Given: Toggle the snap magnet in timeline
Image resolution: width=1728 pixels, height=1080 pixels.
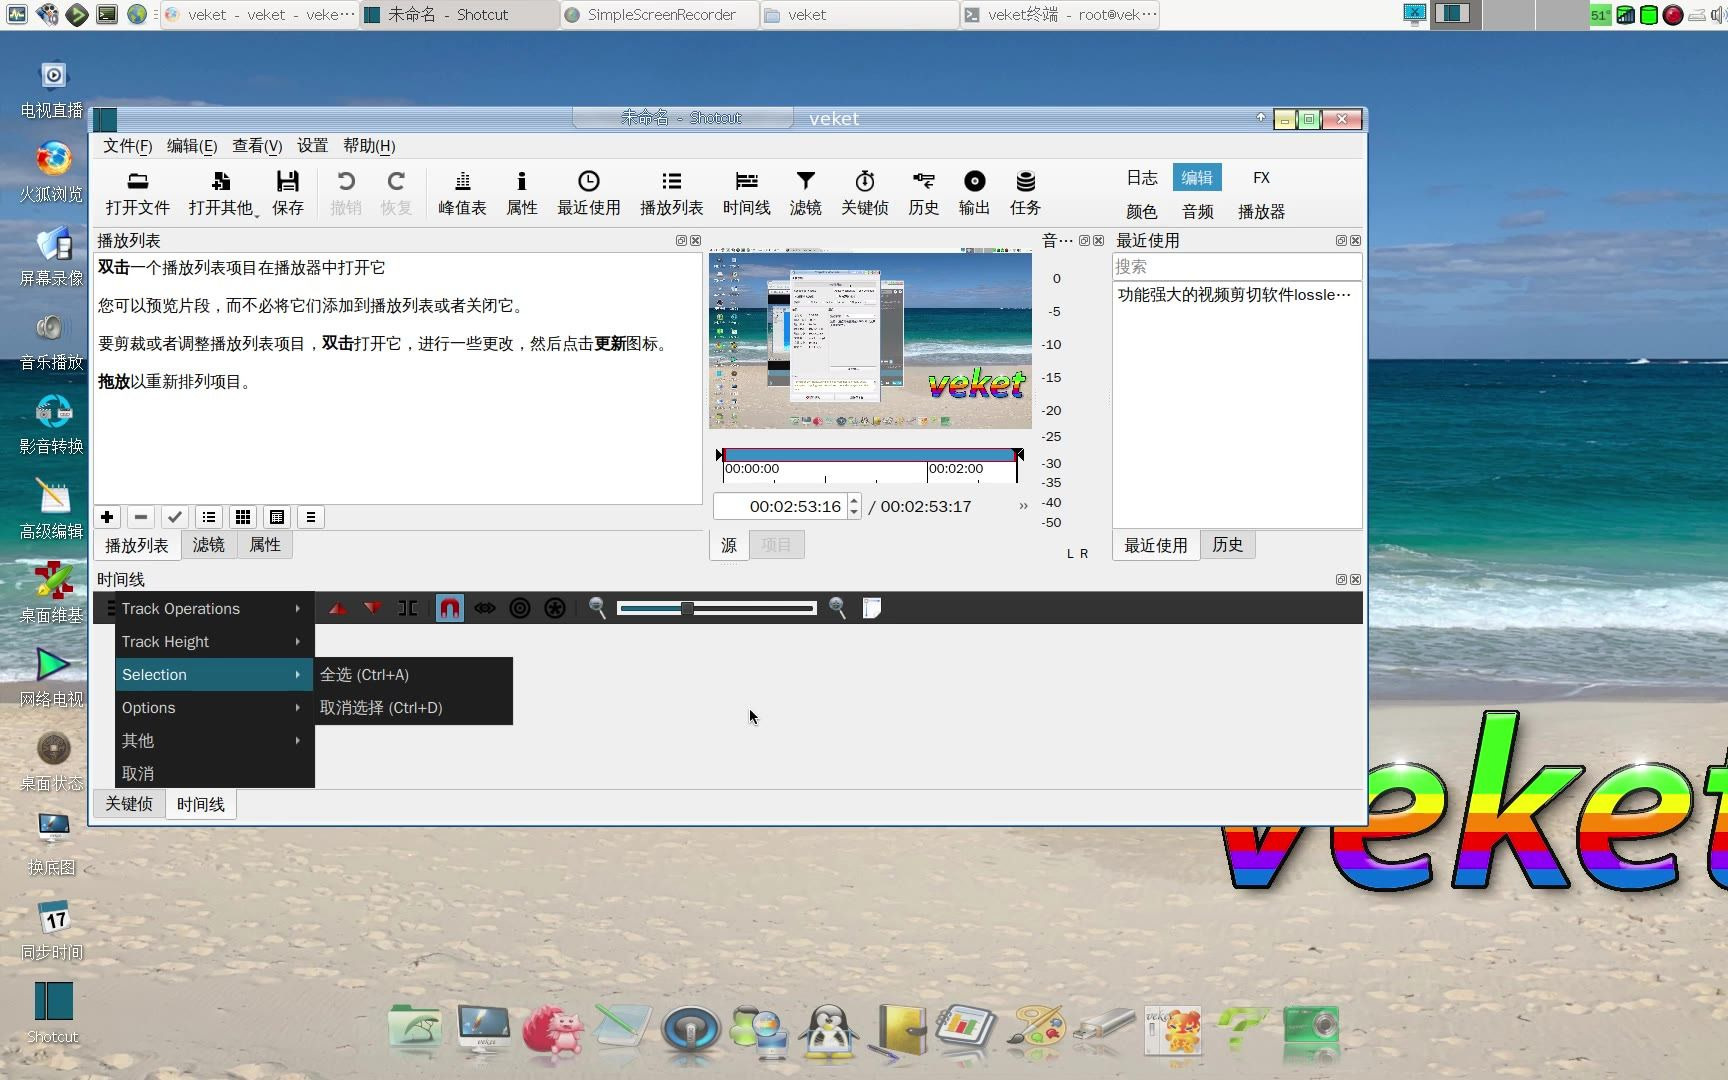Looking at the screenshot, I should (x=450, y=607).
